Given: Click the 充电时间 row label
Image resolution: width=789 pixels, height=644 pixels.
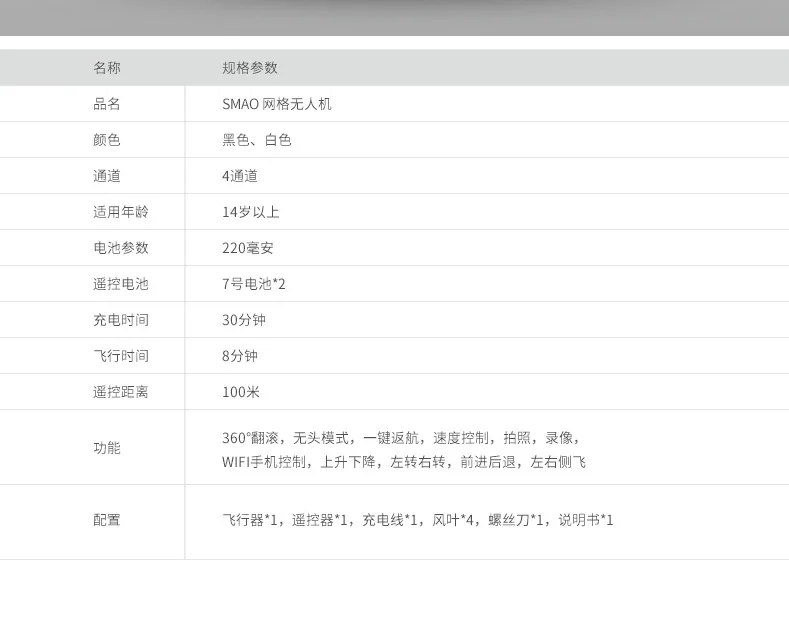Looking at the screenshot, I should coord(121,319).
